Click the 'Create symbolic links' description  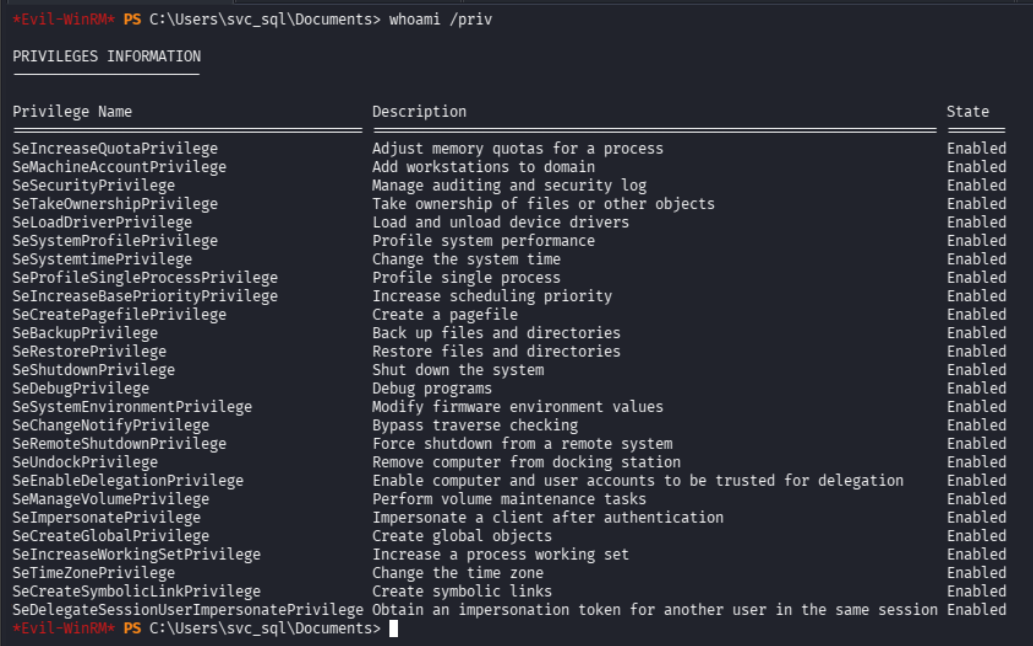pos(462,591)
